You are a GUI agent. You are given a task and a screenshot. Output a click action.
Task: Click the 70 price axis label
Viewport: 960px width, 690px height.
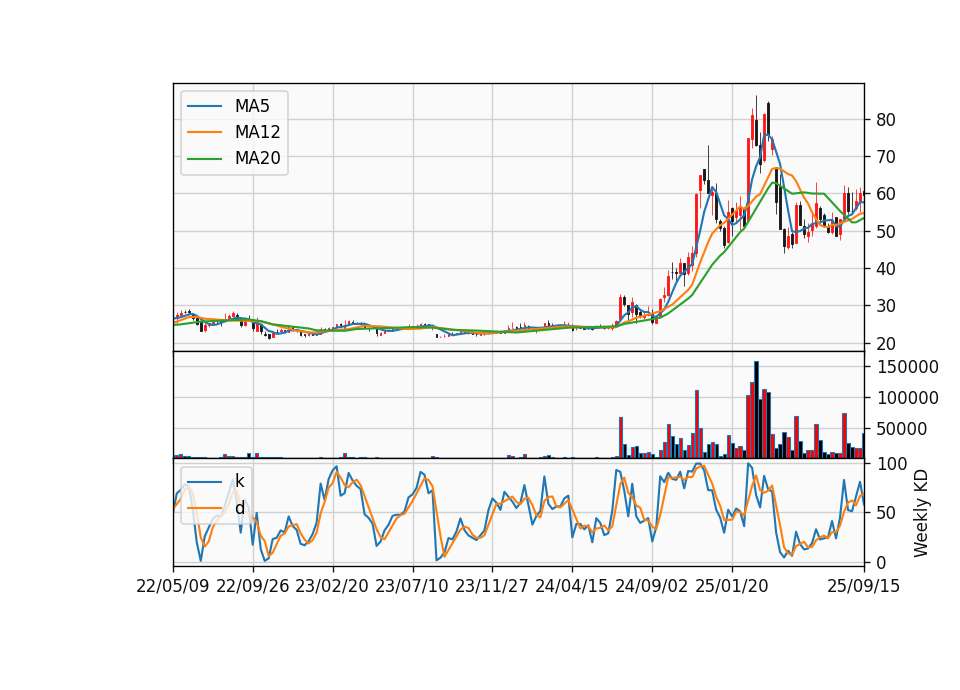click(885, 157)
